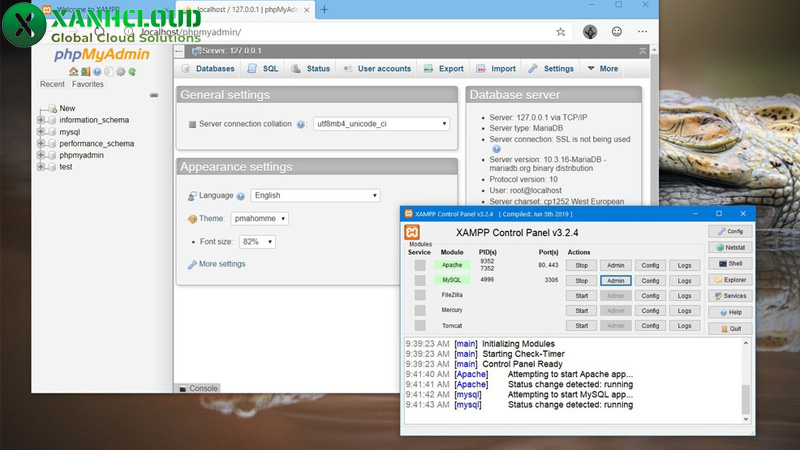Click the XAMPP log scrollbar down arrow

pyautogui.click(x=746, y=419)
